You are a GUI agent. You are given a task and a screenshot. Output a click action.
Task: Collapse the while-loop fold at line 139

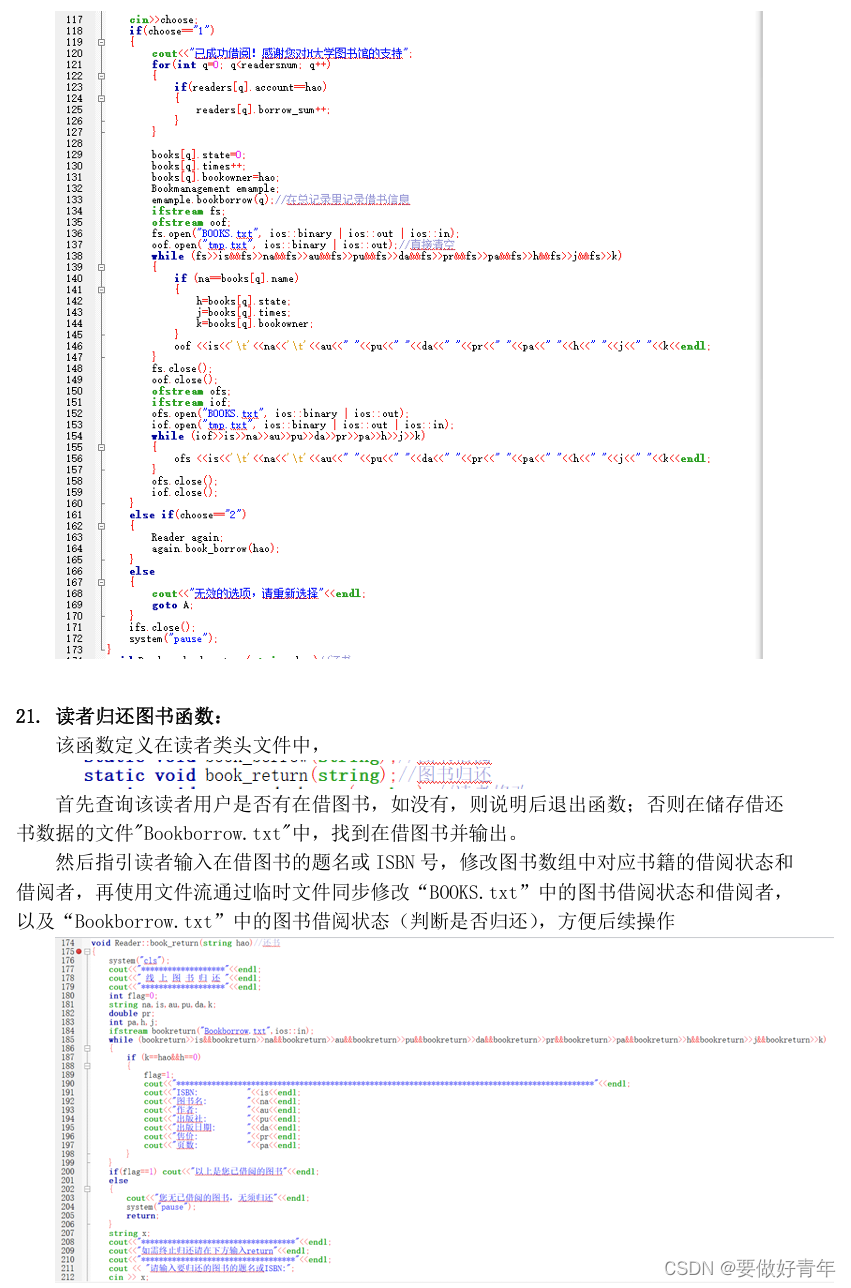click(101, 267)
